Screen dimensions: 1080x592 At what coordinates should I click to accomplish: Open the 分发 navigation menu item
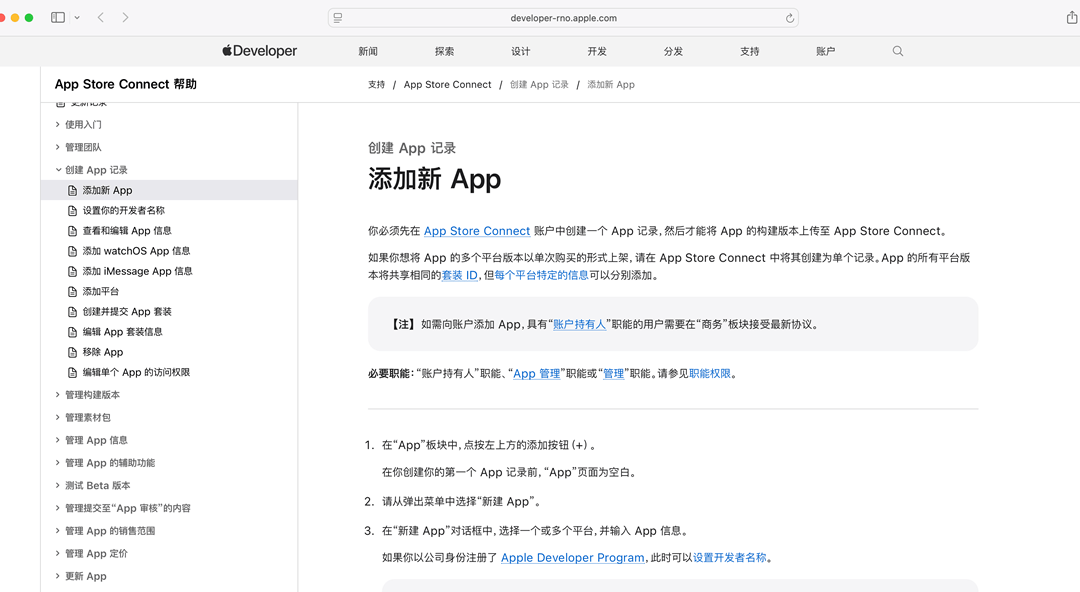pos(673,51)
